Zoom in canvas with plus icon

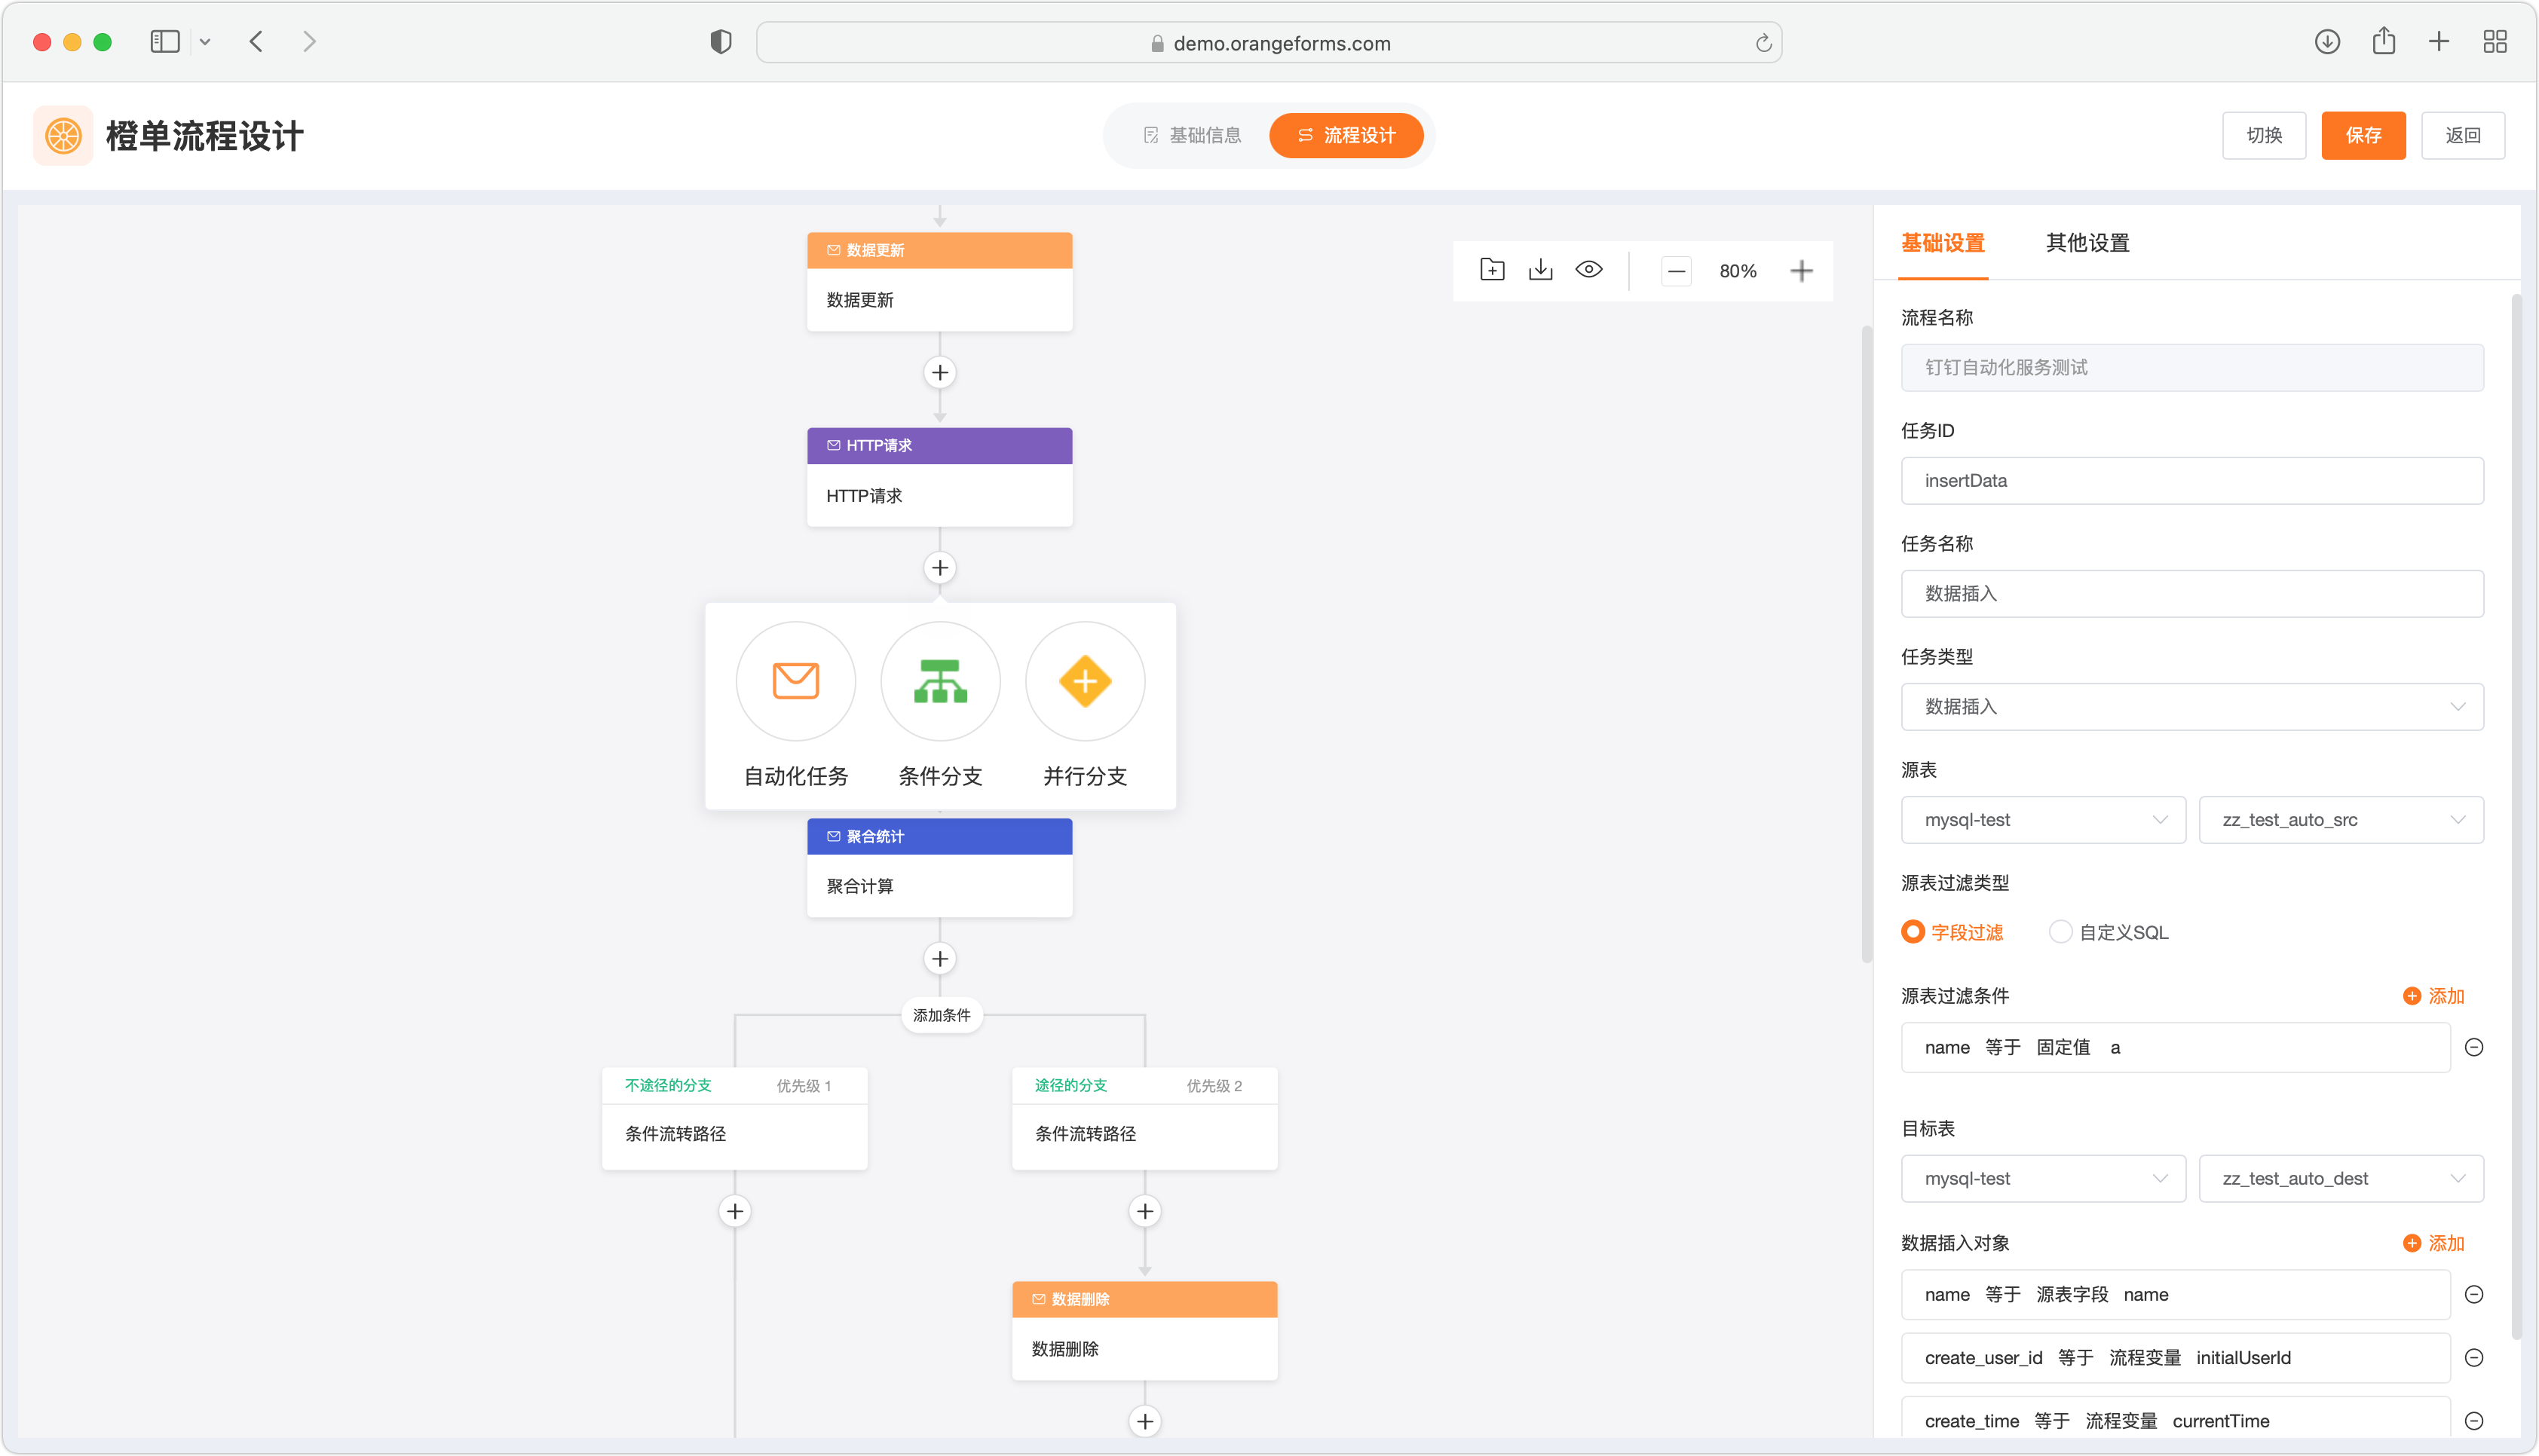coord(1801,271)
